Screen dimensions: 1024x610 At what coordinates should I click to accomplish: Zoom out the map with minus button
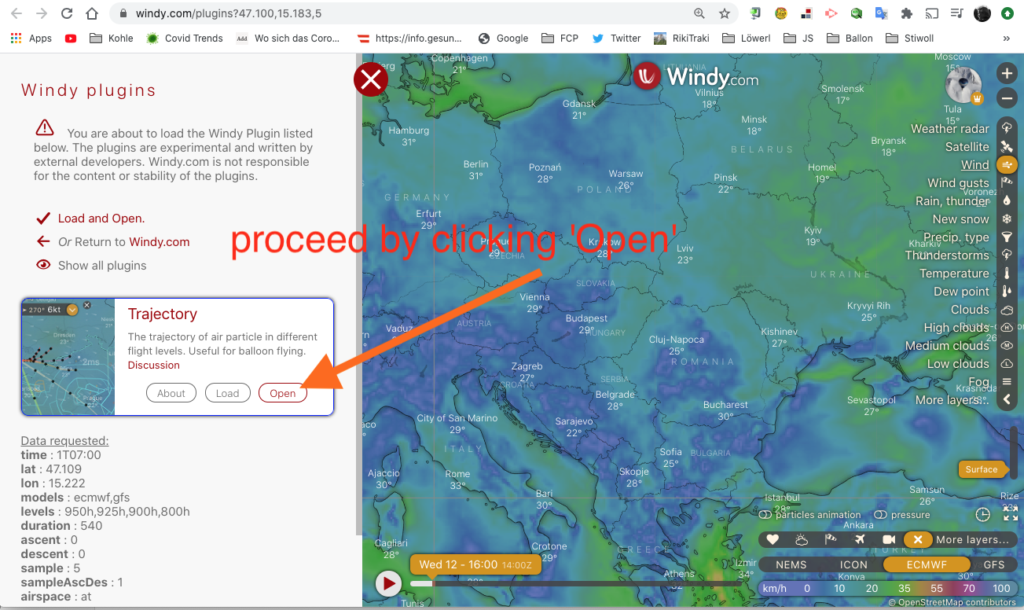point(1007,99)
